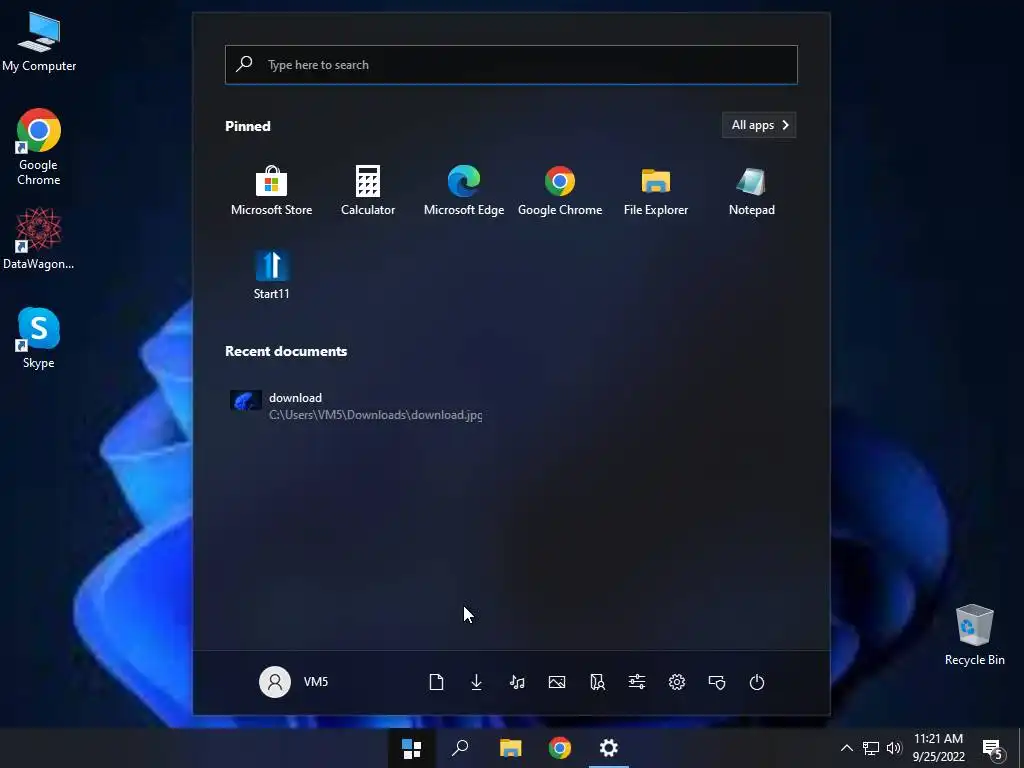Launch Start11 pinned app
1024x768 pixels.
tap(271, 275)
